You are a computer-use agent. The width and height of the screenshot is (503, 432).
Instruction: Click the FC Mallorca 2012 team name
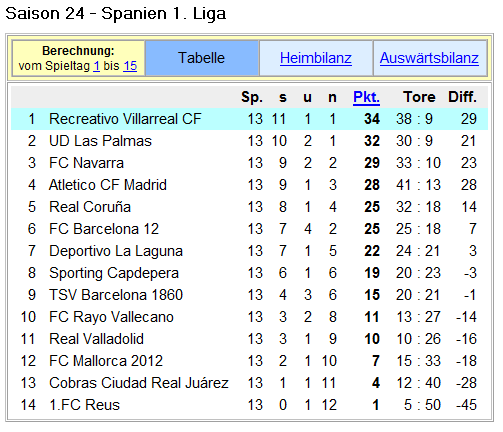coord(106,361)
